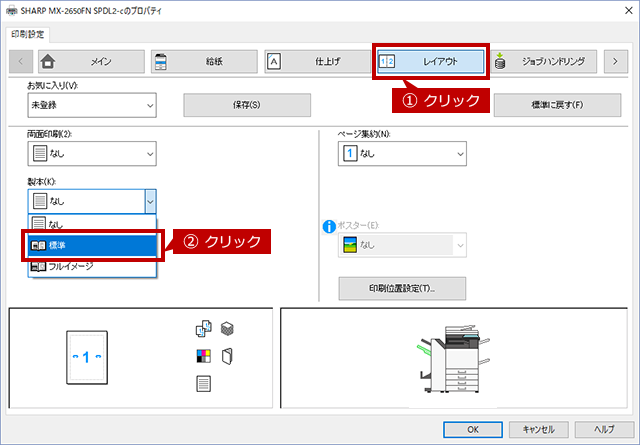The image size is (640, 445).
Task: Click the database icon on ジョブハンドリング tab
Action: pyautogui.click(x=500, y=62)
